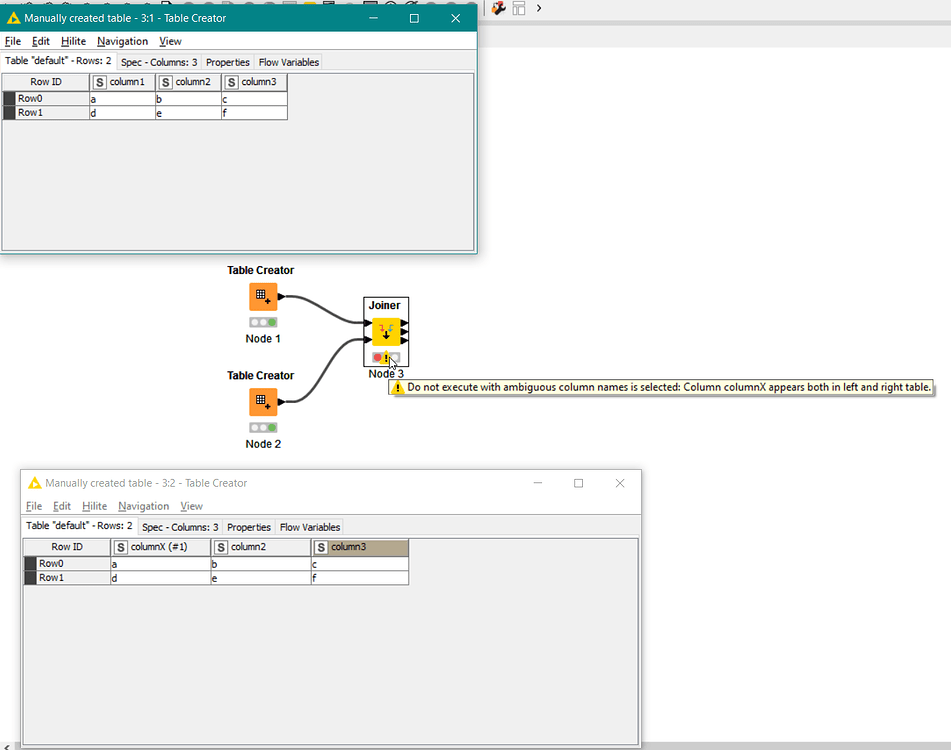Click column1 header in the 3:1 table
This screenshot has height=750, width=951.
(123, 82)
